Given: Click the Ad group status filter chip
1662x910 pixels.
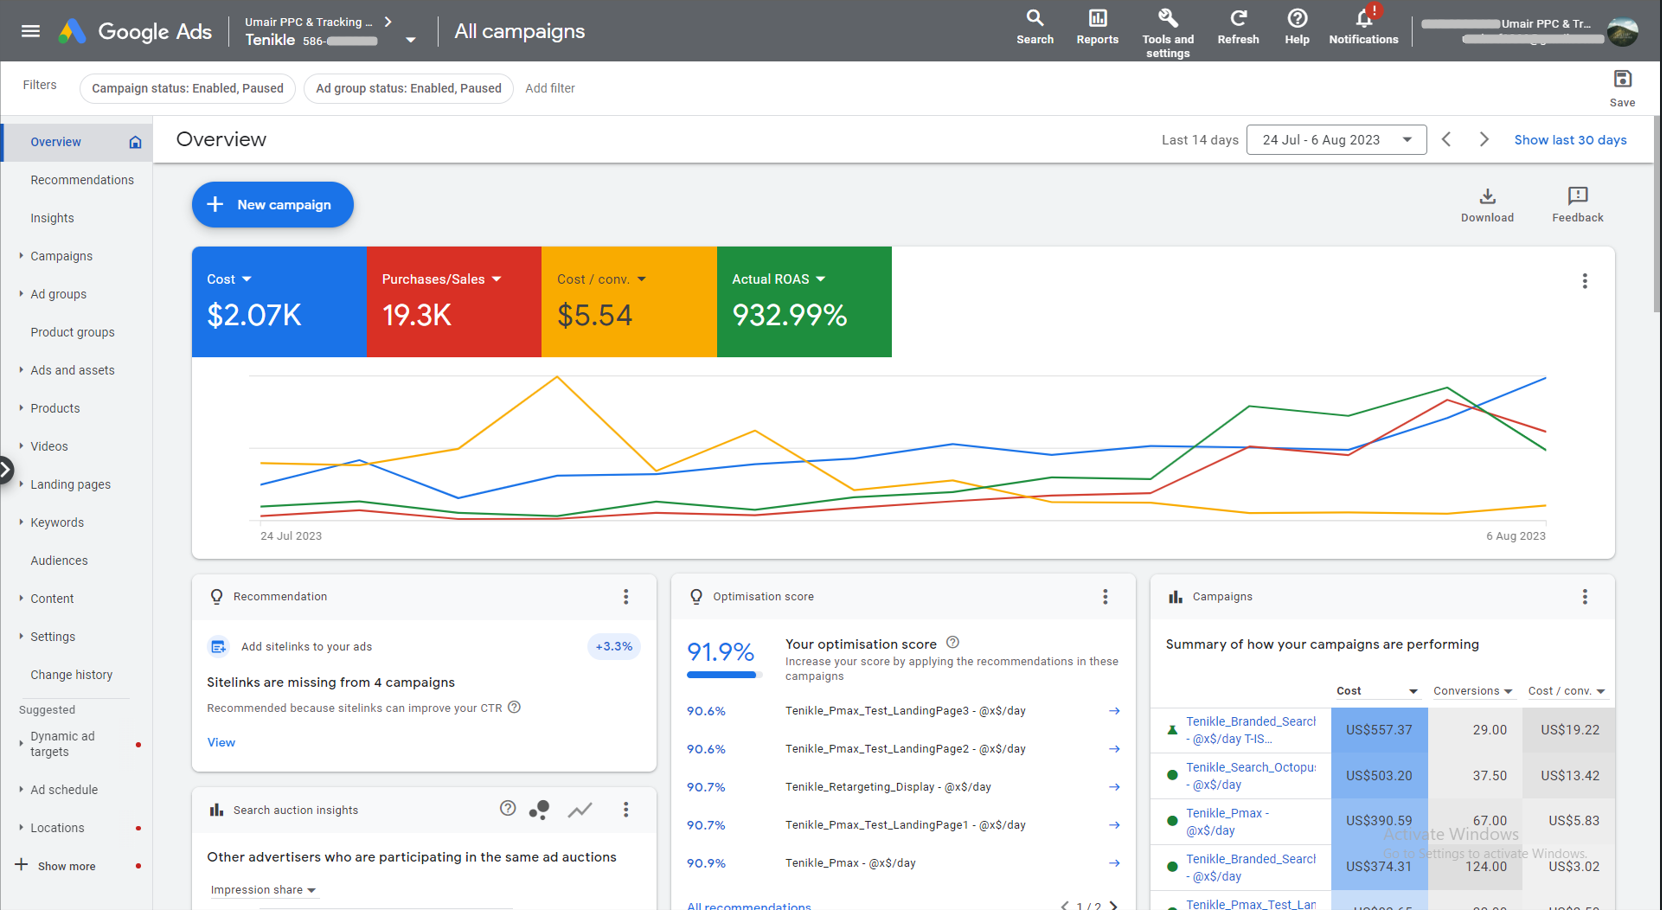Looking at the screenshot, I should point(408,88).
